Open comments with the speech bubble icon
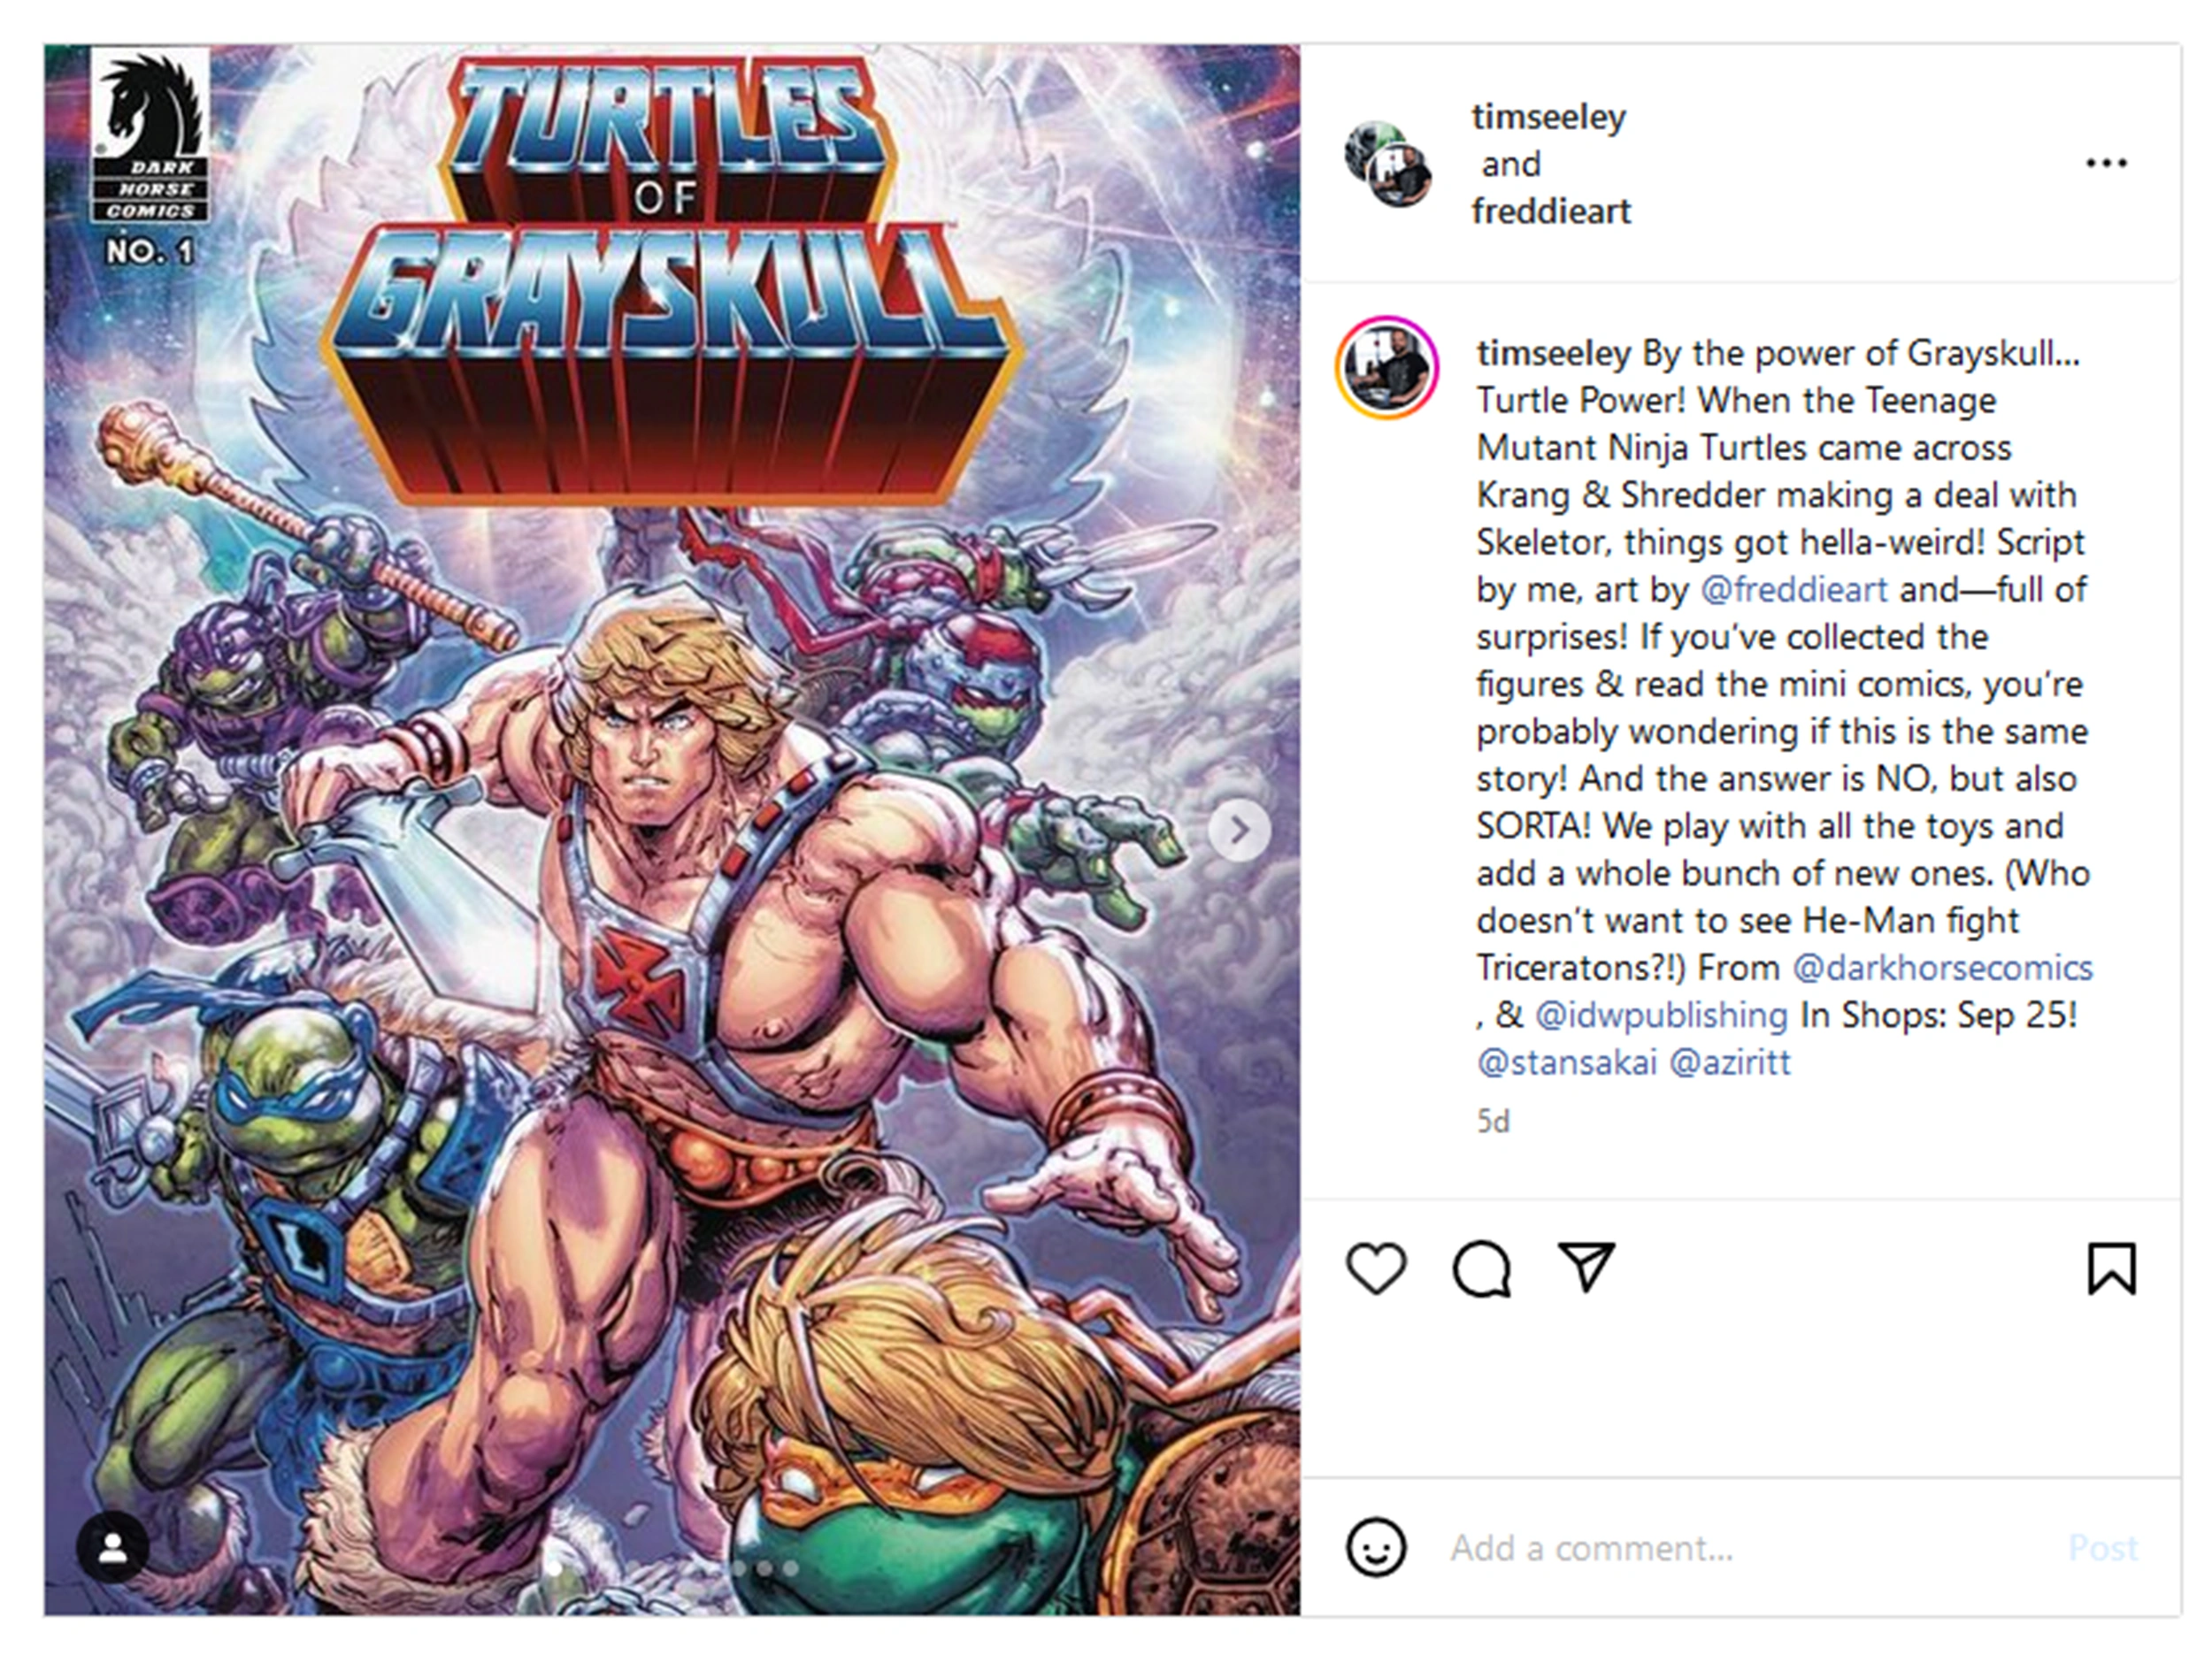The width and height of the screenshot is (2212, 1655). coord(1481,1268)
